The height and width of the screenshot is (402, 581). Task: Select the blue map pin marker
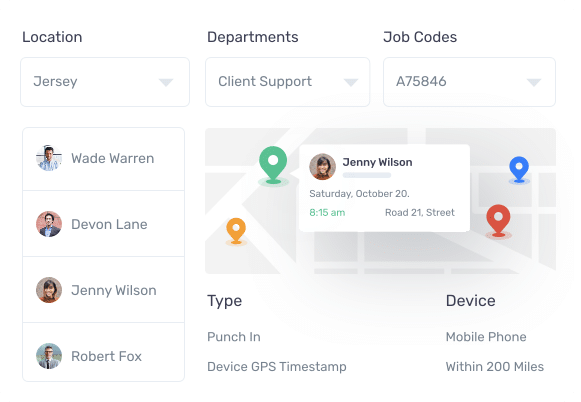[519, 169]
